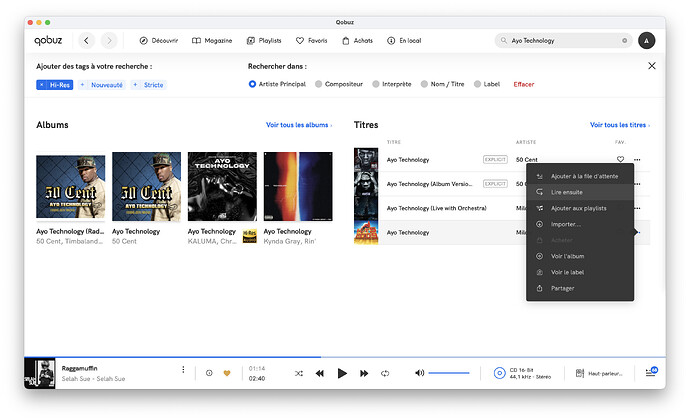The image size is (690, 420).
Task: Skip to the next track
Action: tap(364, 373)
